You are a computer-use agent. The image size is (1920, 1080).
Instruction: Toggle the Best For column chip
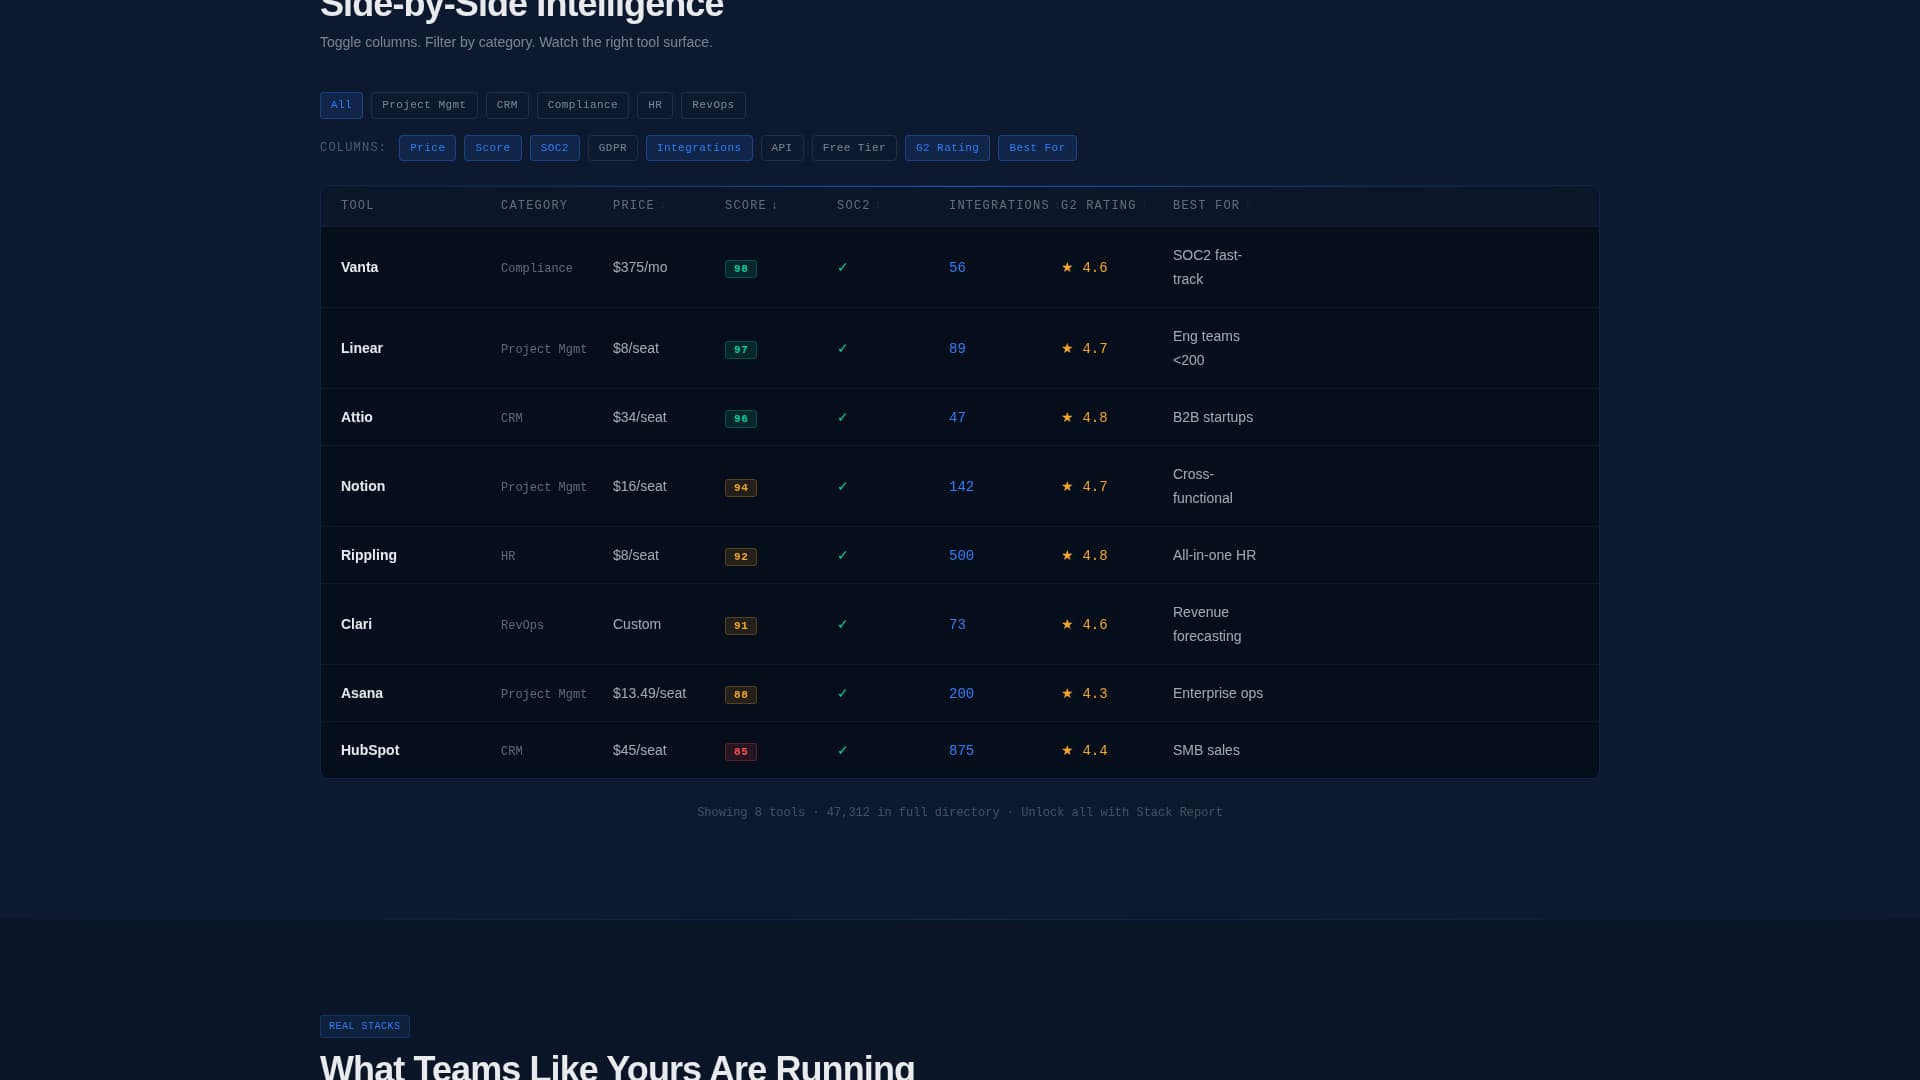click(1037, 148)
